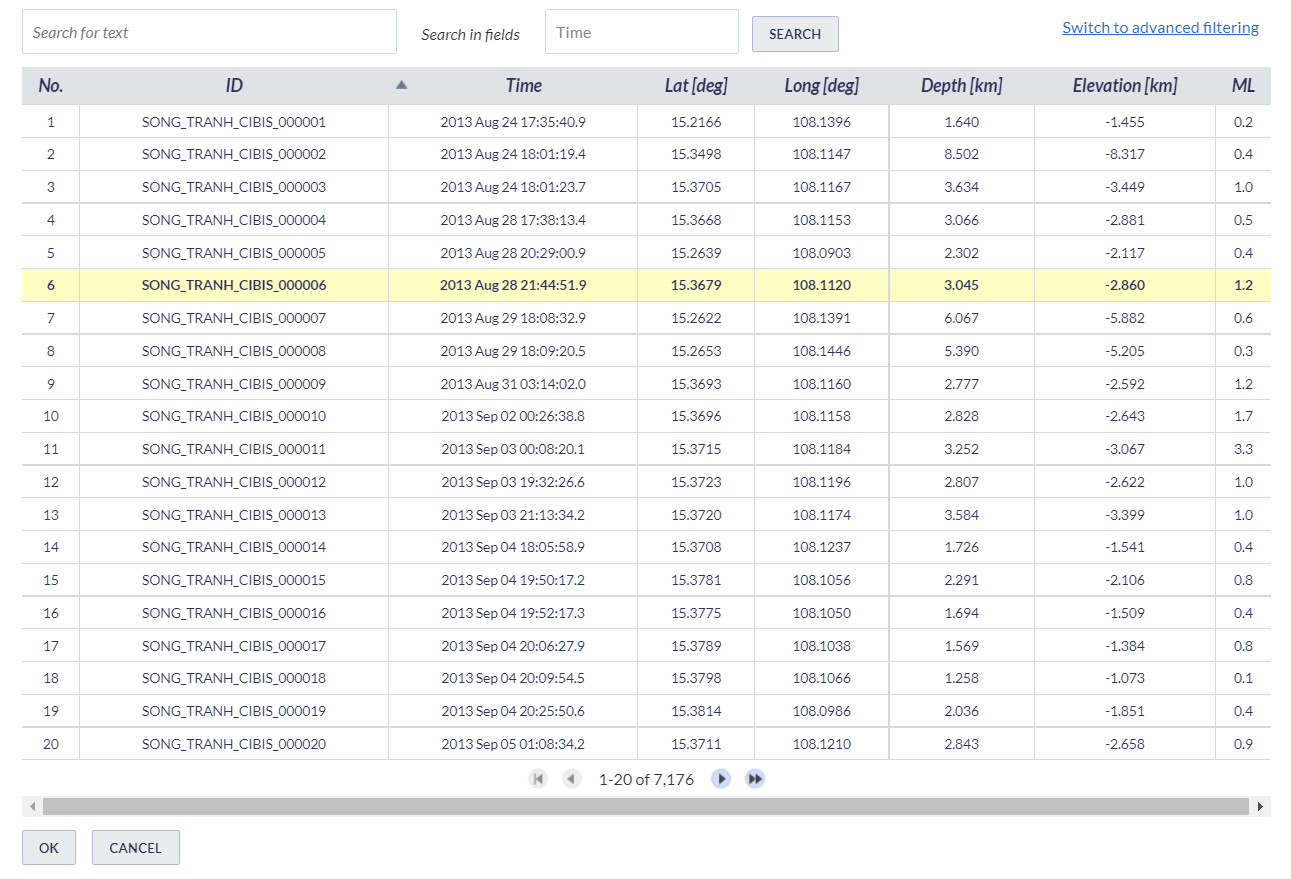Click the SEARCH button
Viewport: 1291px width, 879px height.
(x=795, y=34)
